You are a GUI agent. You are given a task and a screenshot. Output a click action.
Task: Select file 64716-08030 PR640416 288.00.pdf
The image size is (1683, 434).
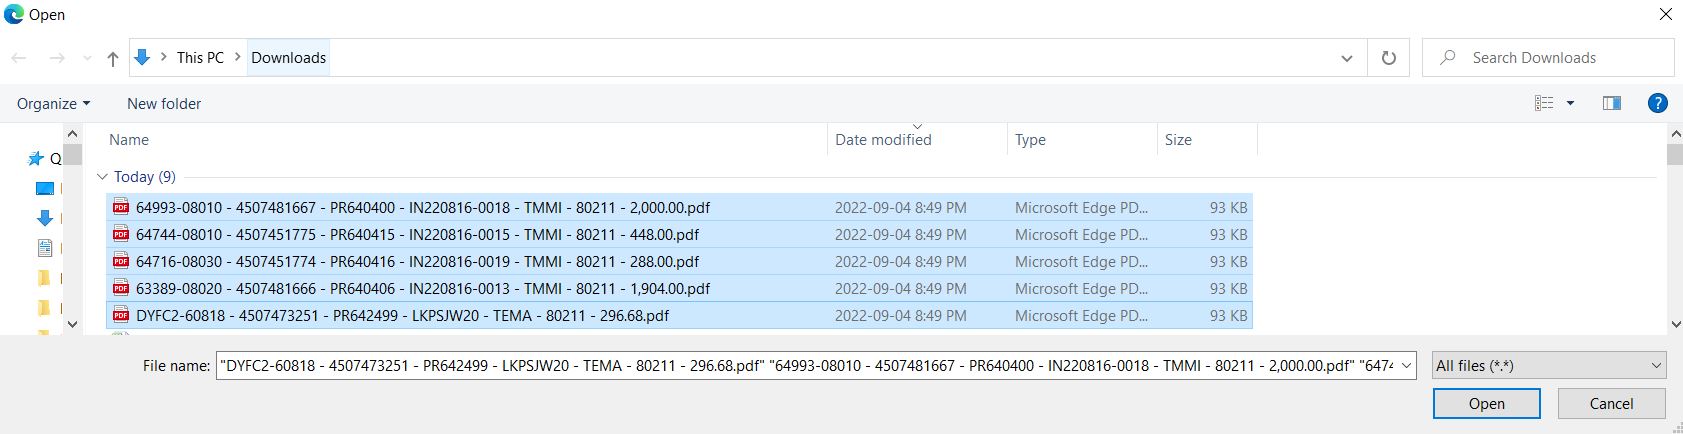pyautogui.click(x=680, y=262)
